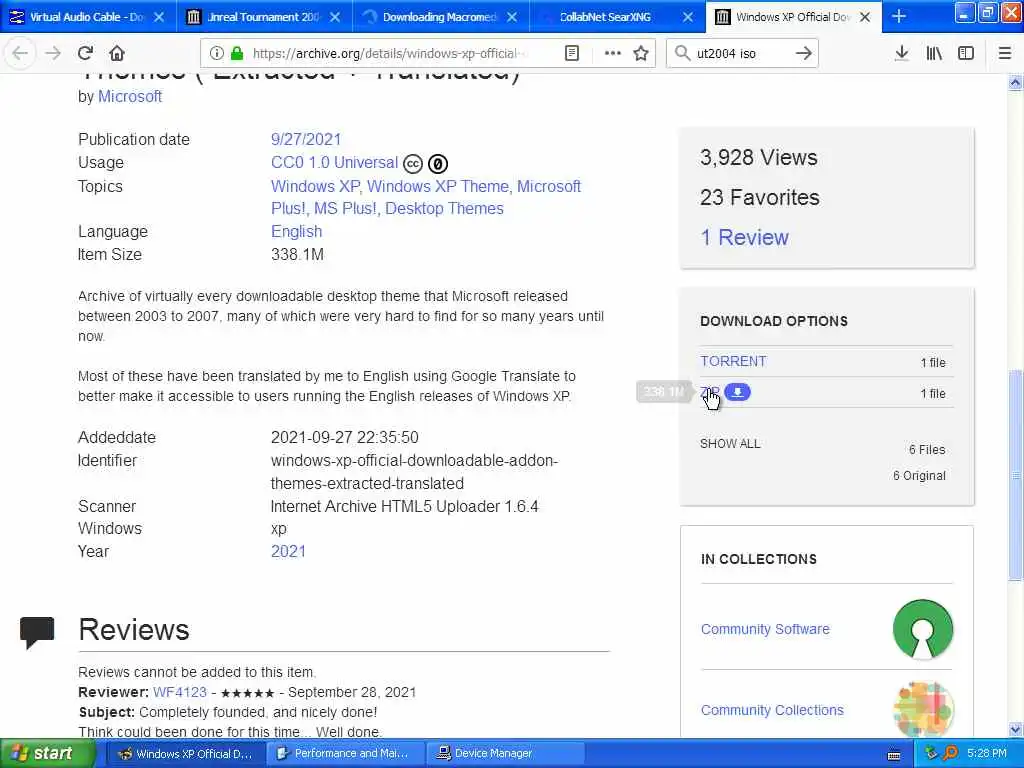Open the Windows Start button
1024x768 pixels.
(47, 754)
